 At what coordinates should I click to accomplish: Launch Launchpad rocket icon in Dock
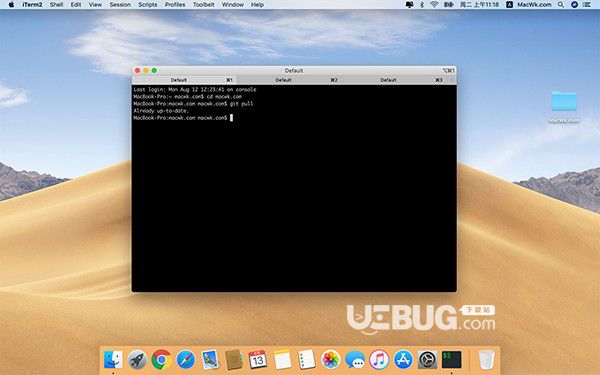click(137, 360)
